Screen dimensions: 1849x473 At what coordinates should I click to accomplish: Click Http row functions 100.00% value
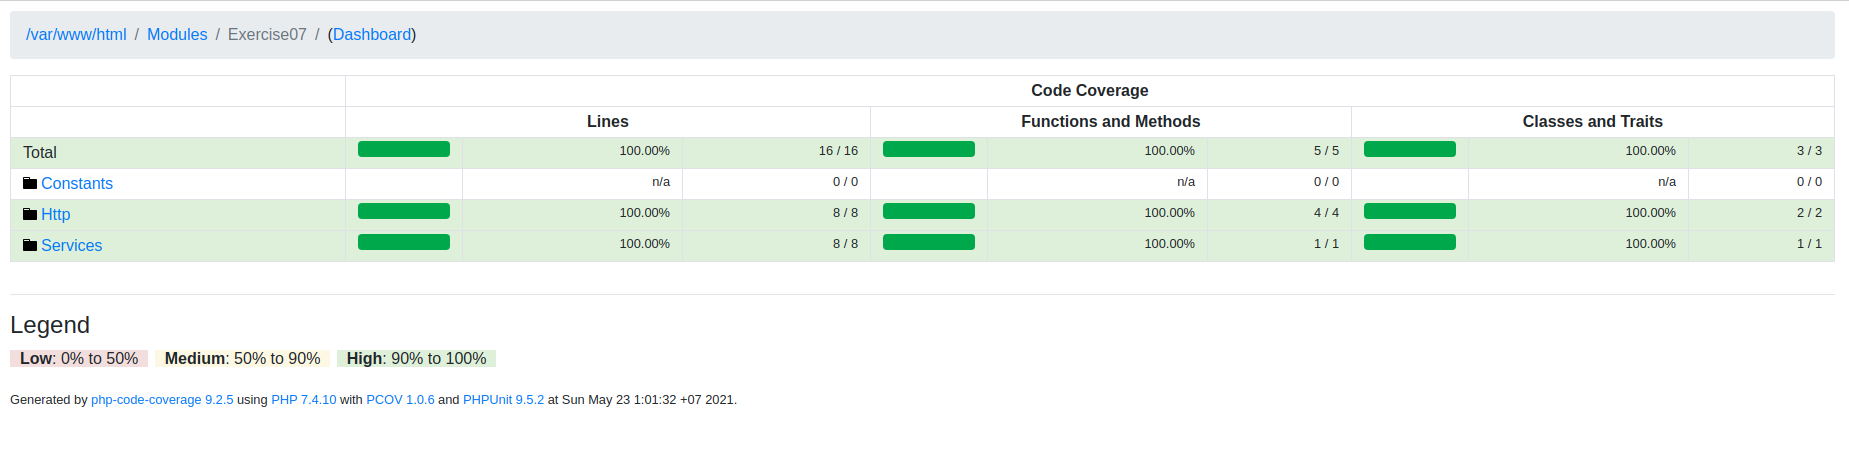click(x=1170, y=213)
